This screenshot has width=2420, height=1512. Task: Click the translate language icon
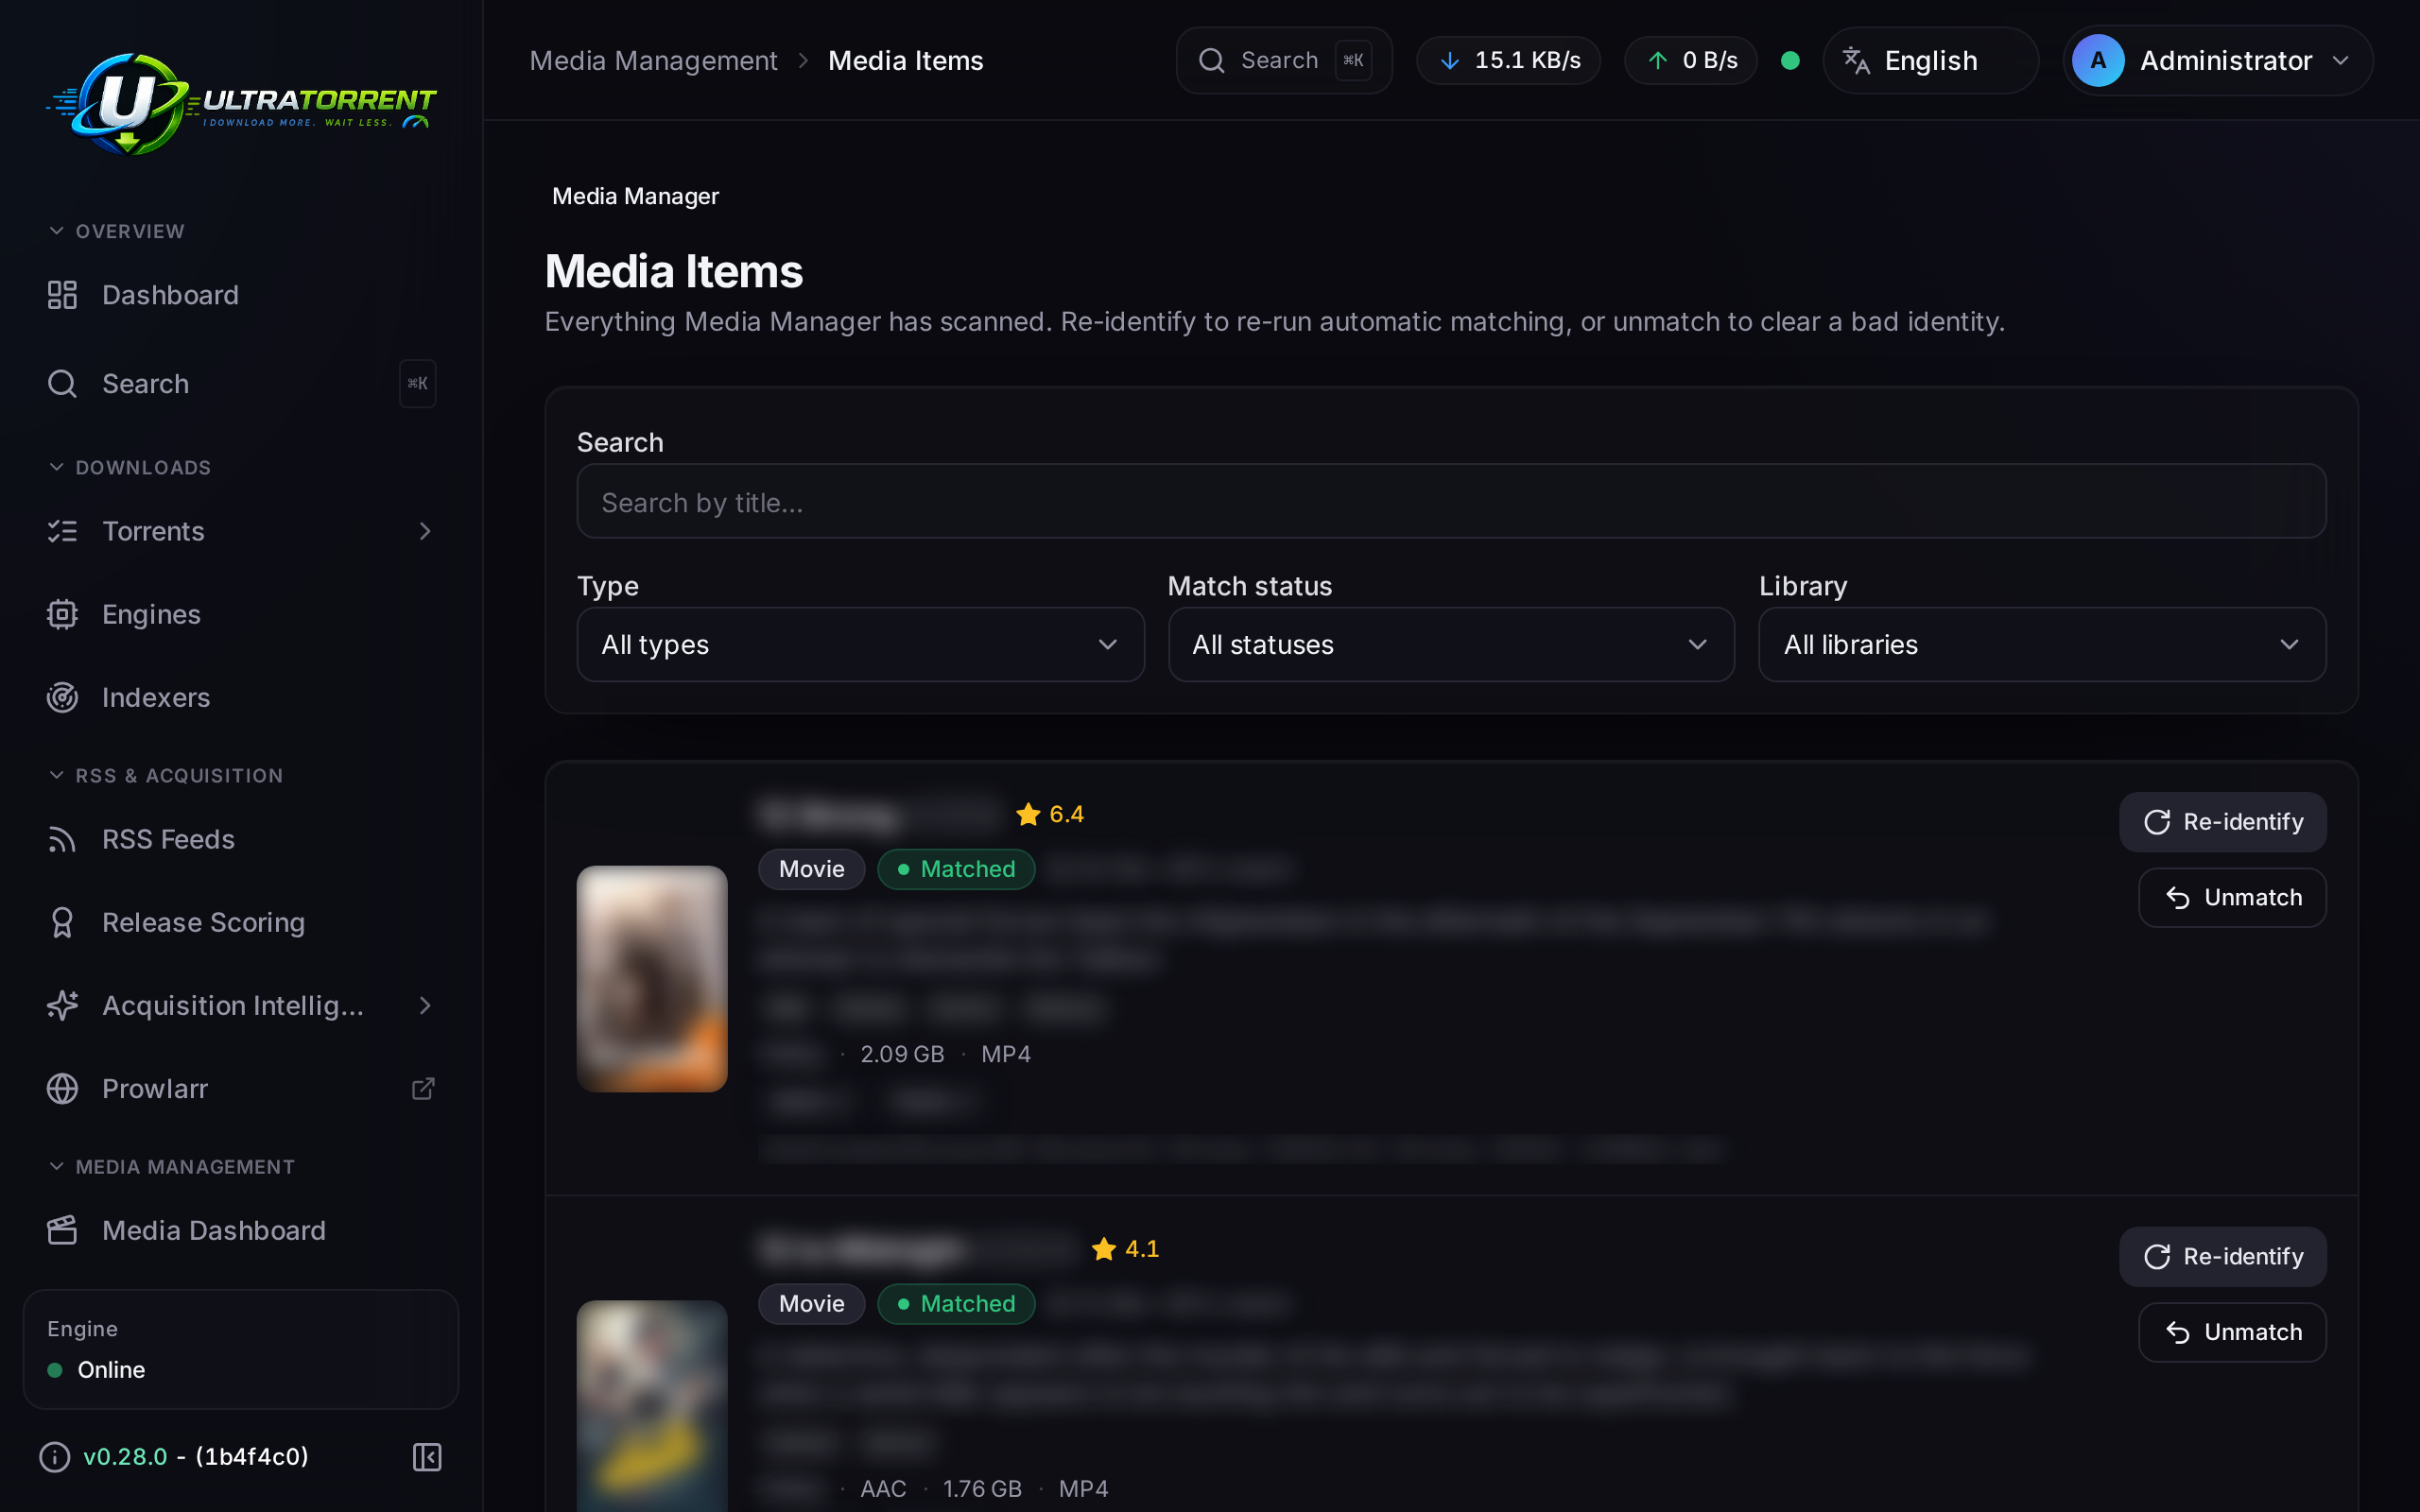(x=1856, y=60)
